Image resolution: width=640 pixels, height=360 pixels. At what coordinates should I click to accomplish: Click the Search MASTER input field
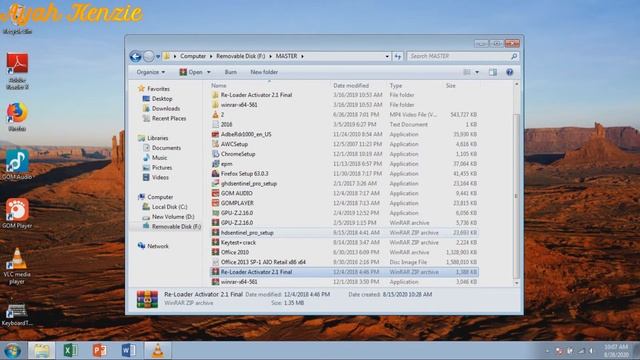(x=463, y=56)
